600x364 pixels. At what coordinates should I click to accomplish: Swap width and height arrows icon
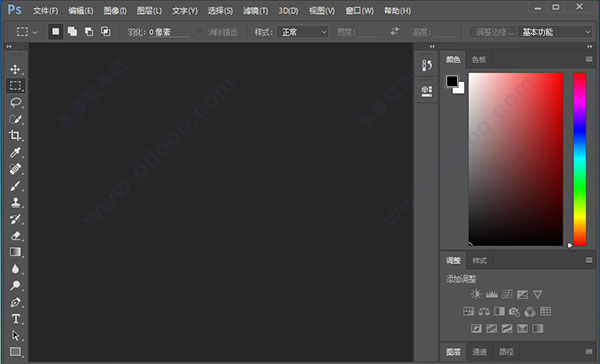pyautogui.click(x=395, y=31)
